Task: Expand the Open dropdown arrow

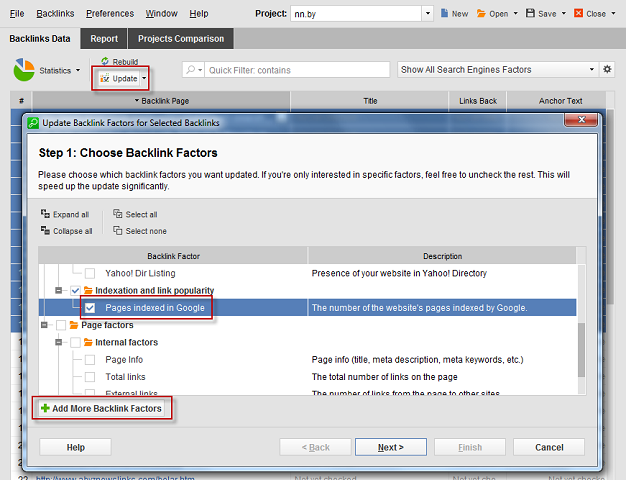Action: tap(515, 14)
